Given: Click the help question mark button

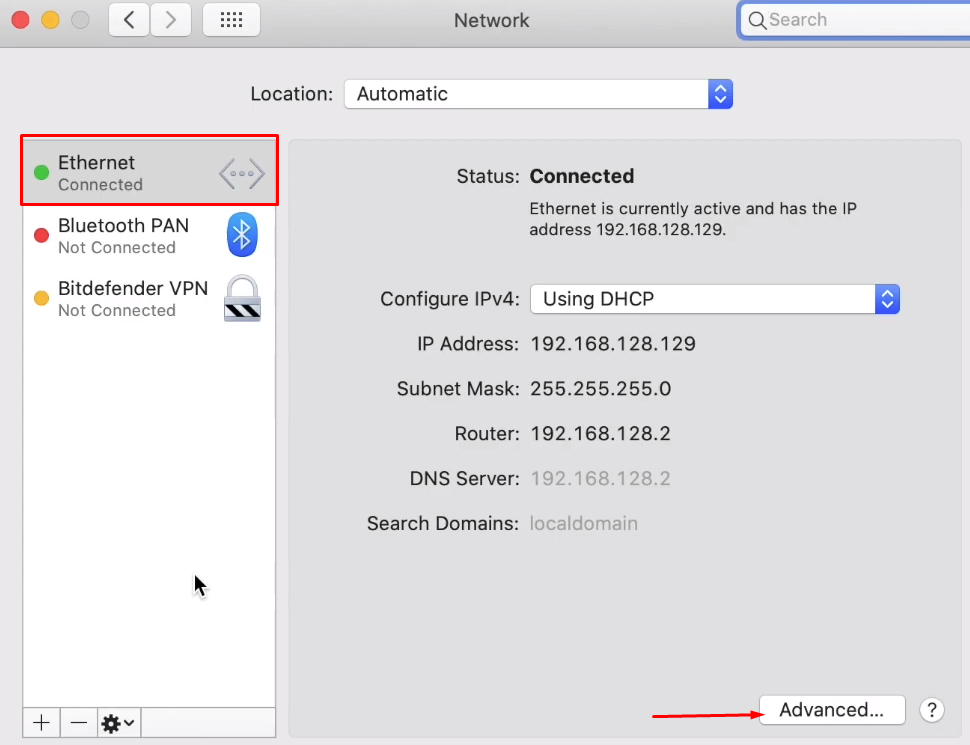Looking at the screenshot, I should pyautogui.click(x=931, y=710).
